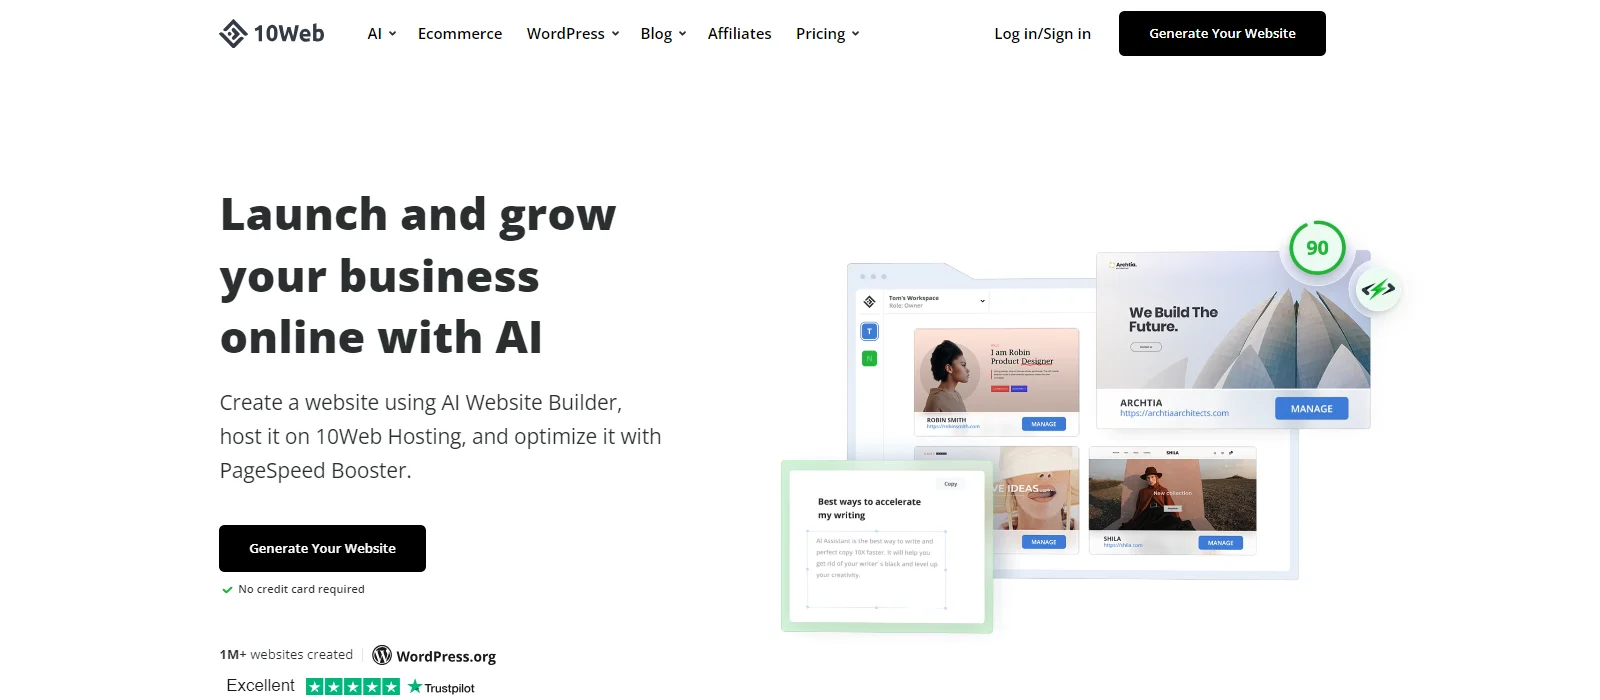Click the Trustpilot star logo
This screenshot has width=1600, height=700.
point(415,687)
